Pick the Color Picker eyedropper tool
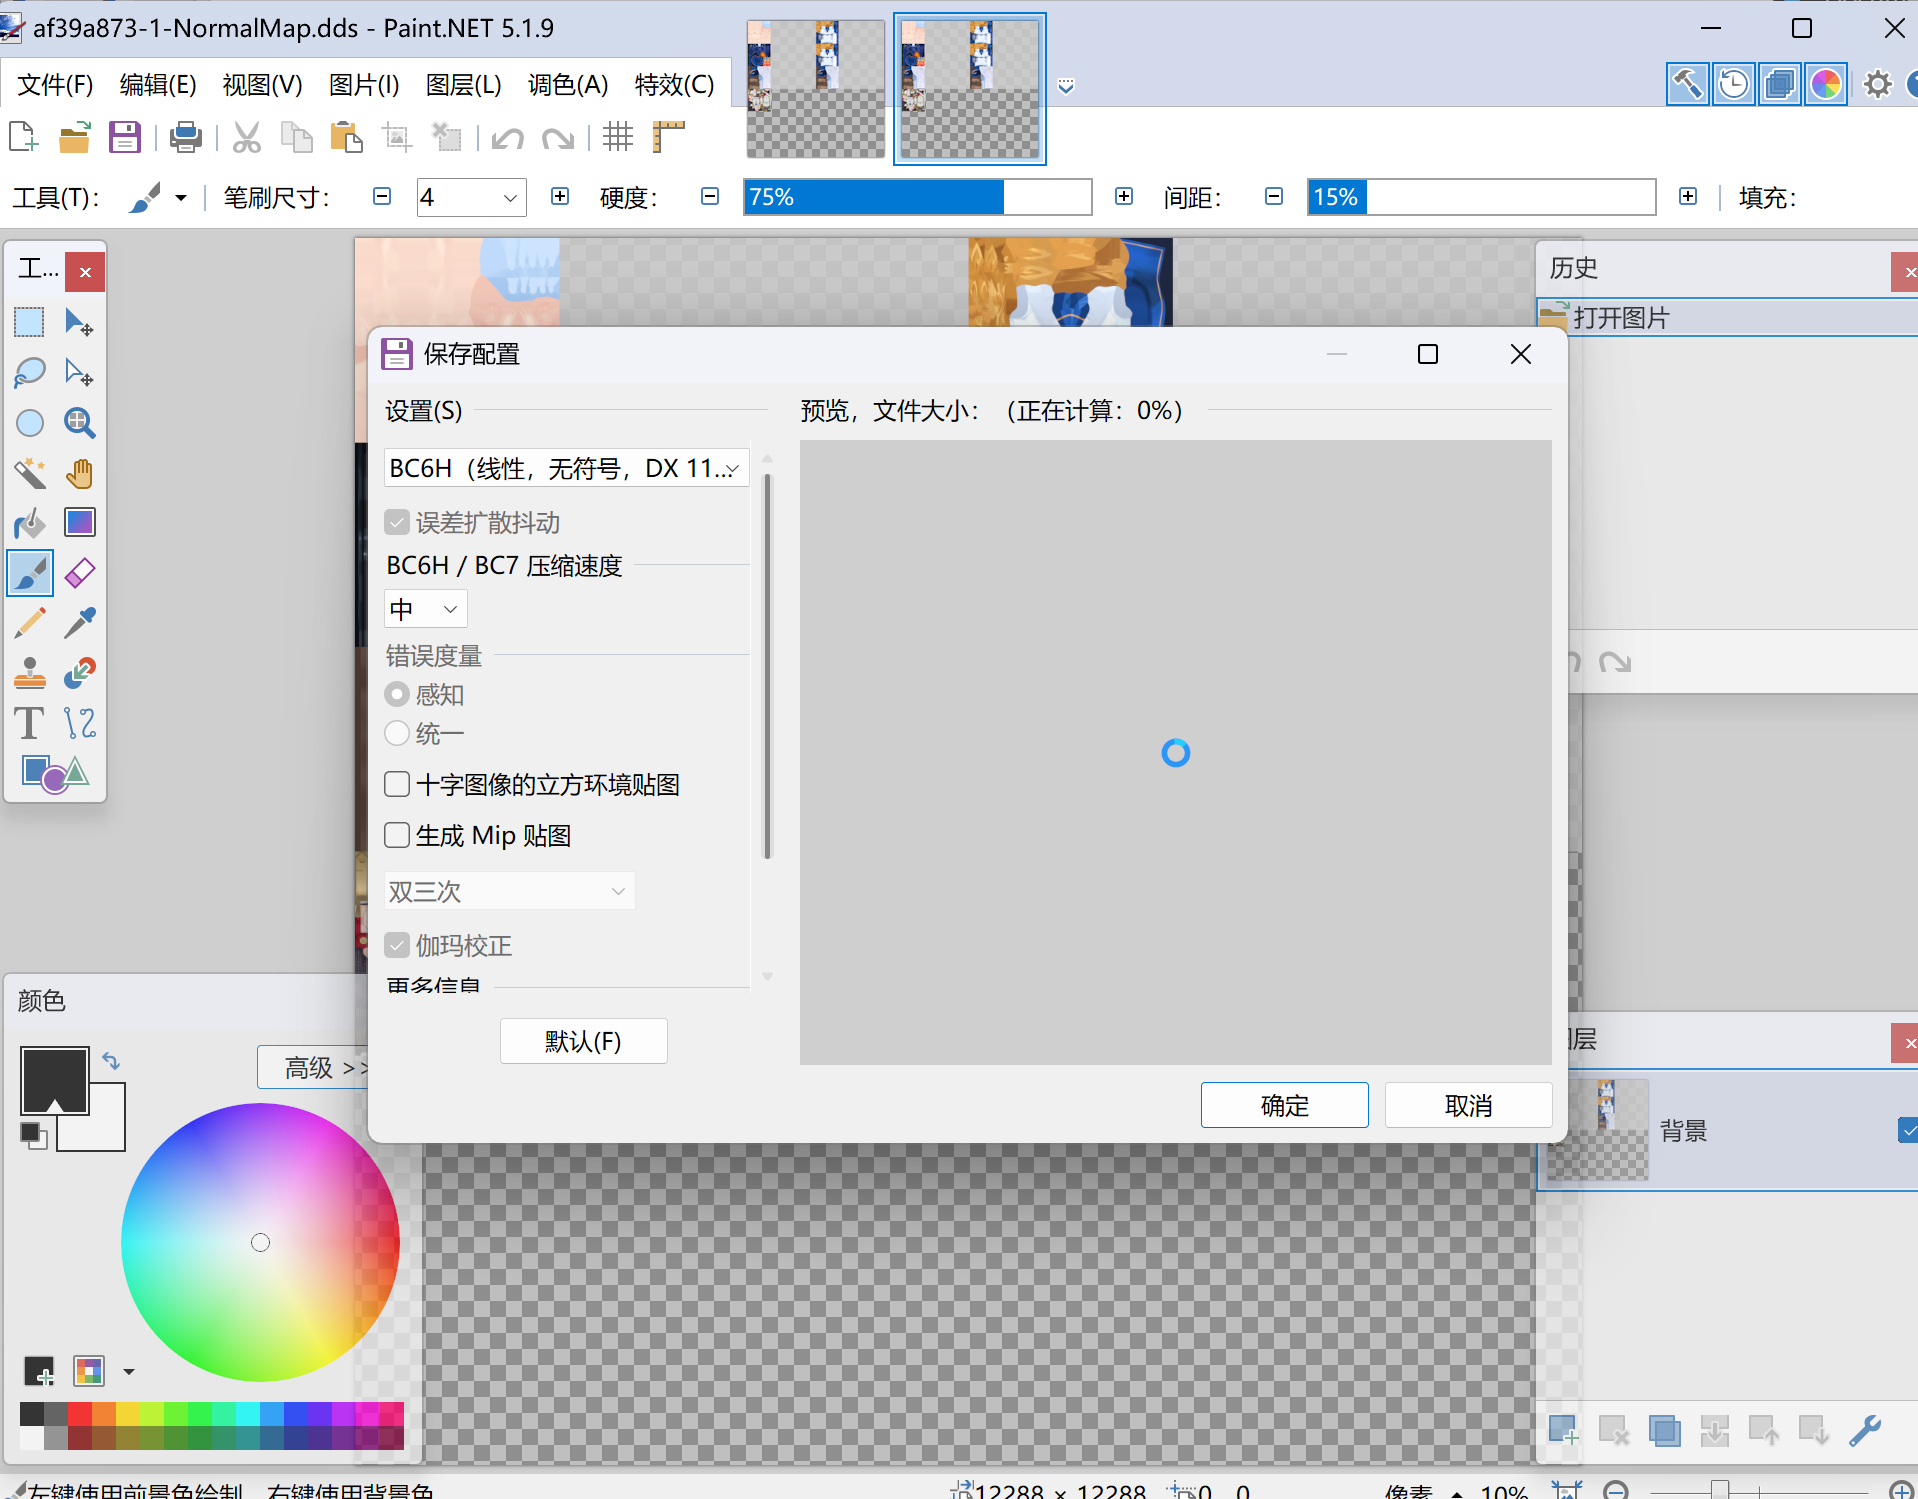 click(80, 623)
